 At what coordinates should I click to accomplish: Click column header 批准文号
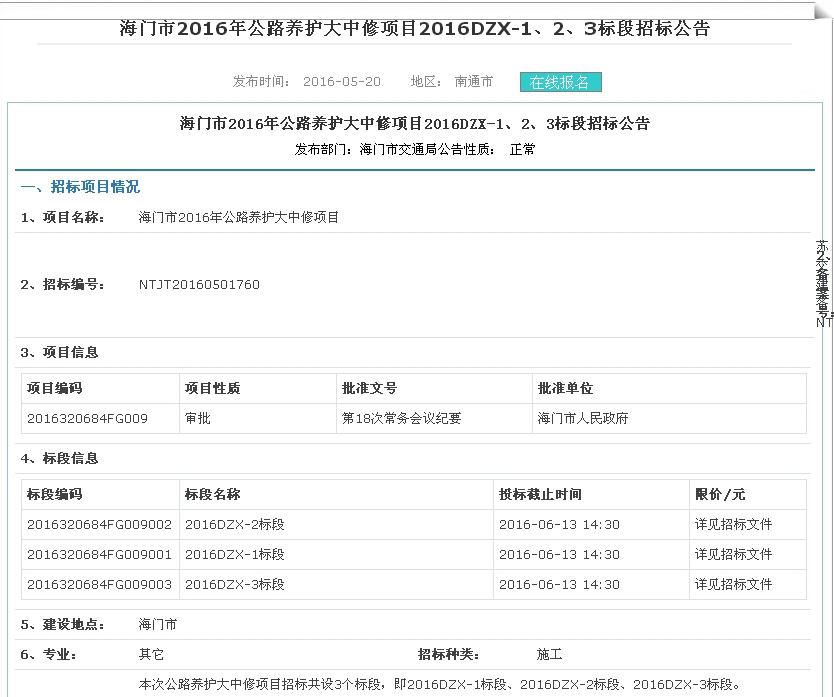click(369, 388)
